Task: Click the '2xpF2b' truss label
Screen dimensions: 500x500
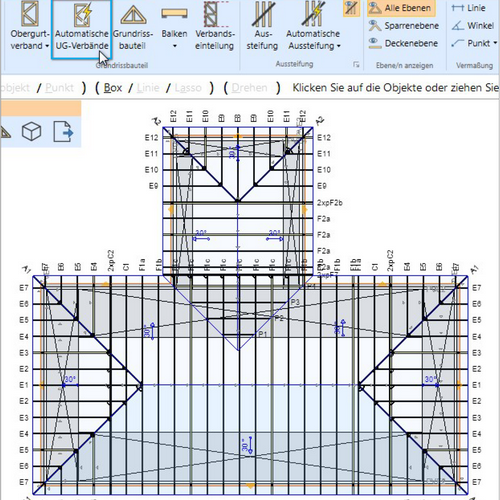Action: pos(330,203)
